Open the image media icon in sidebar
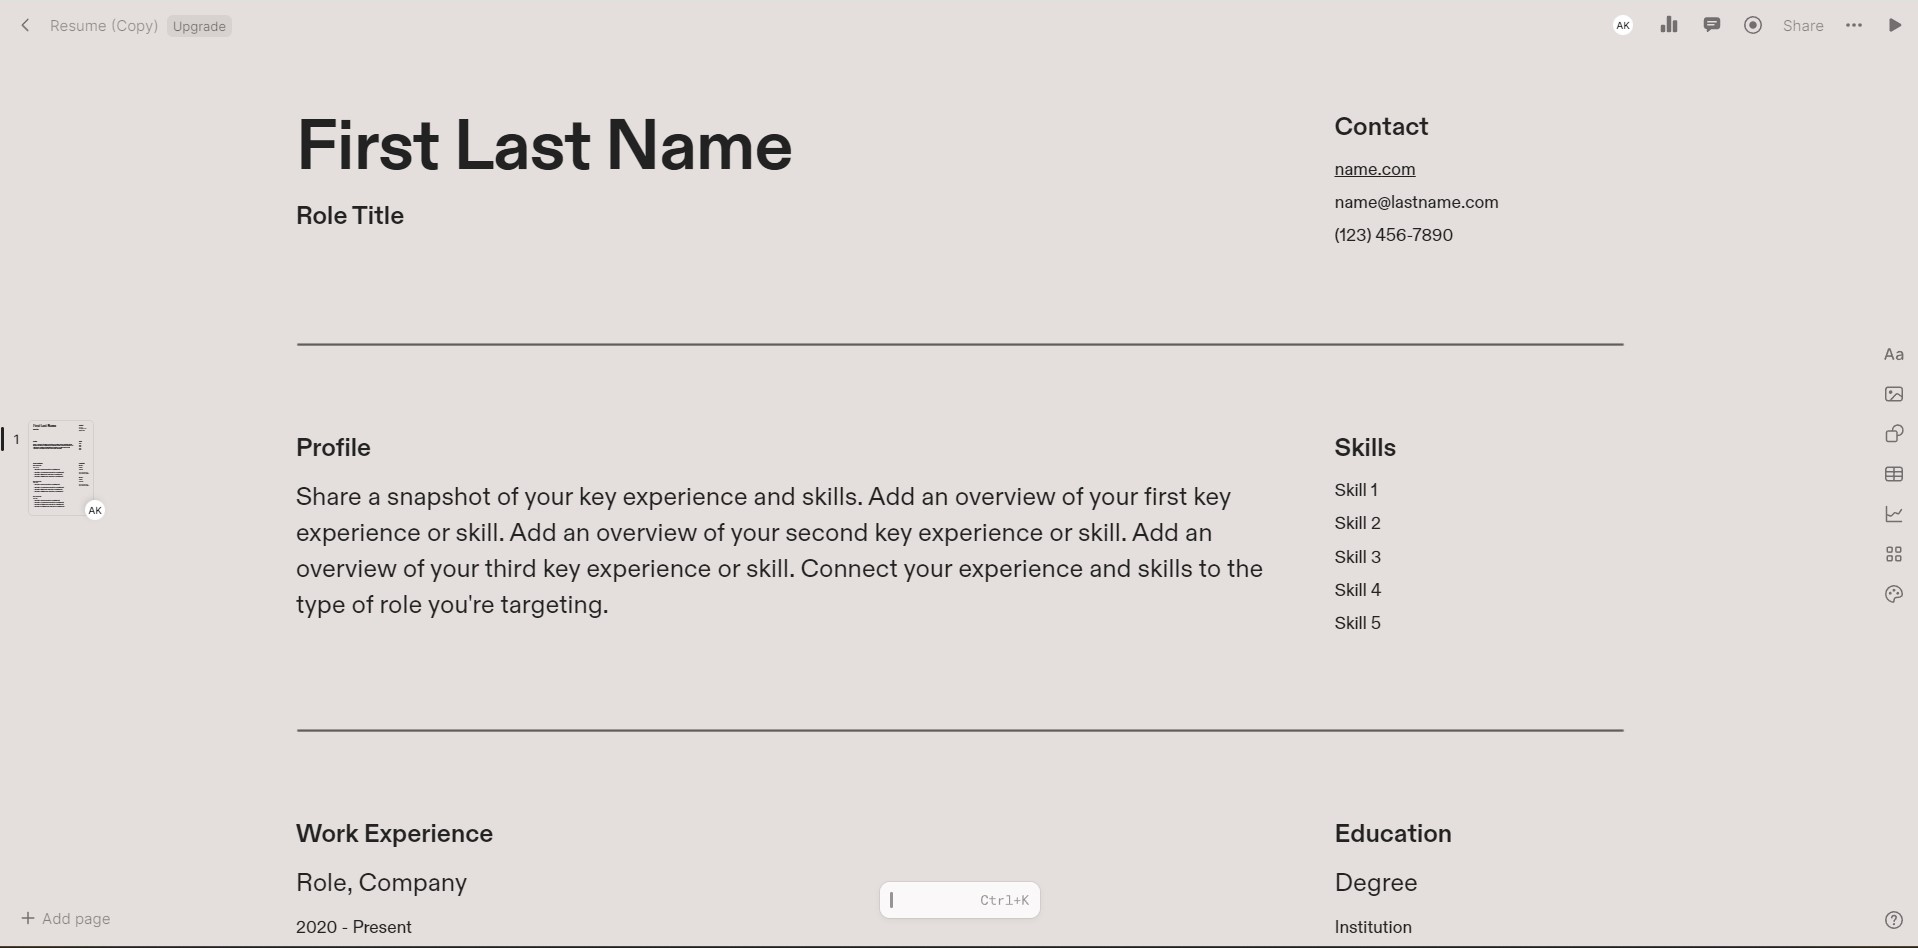This screenshot has height=948, width=1918. coord(1894,394)
